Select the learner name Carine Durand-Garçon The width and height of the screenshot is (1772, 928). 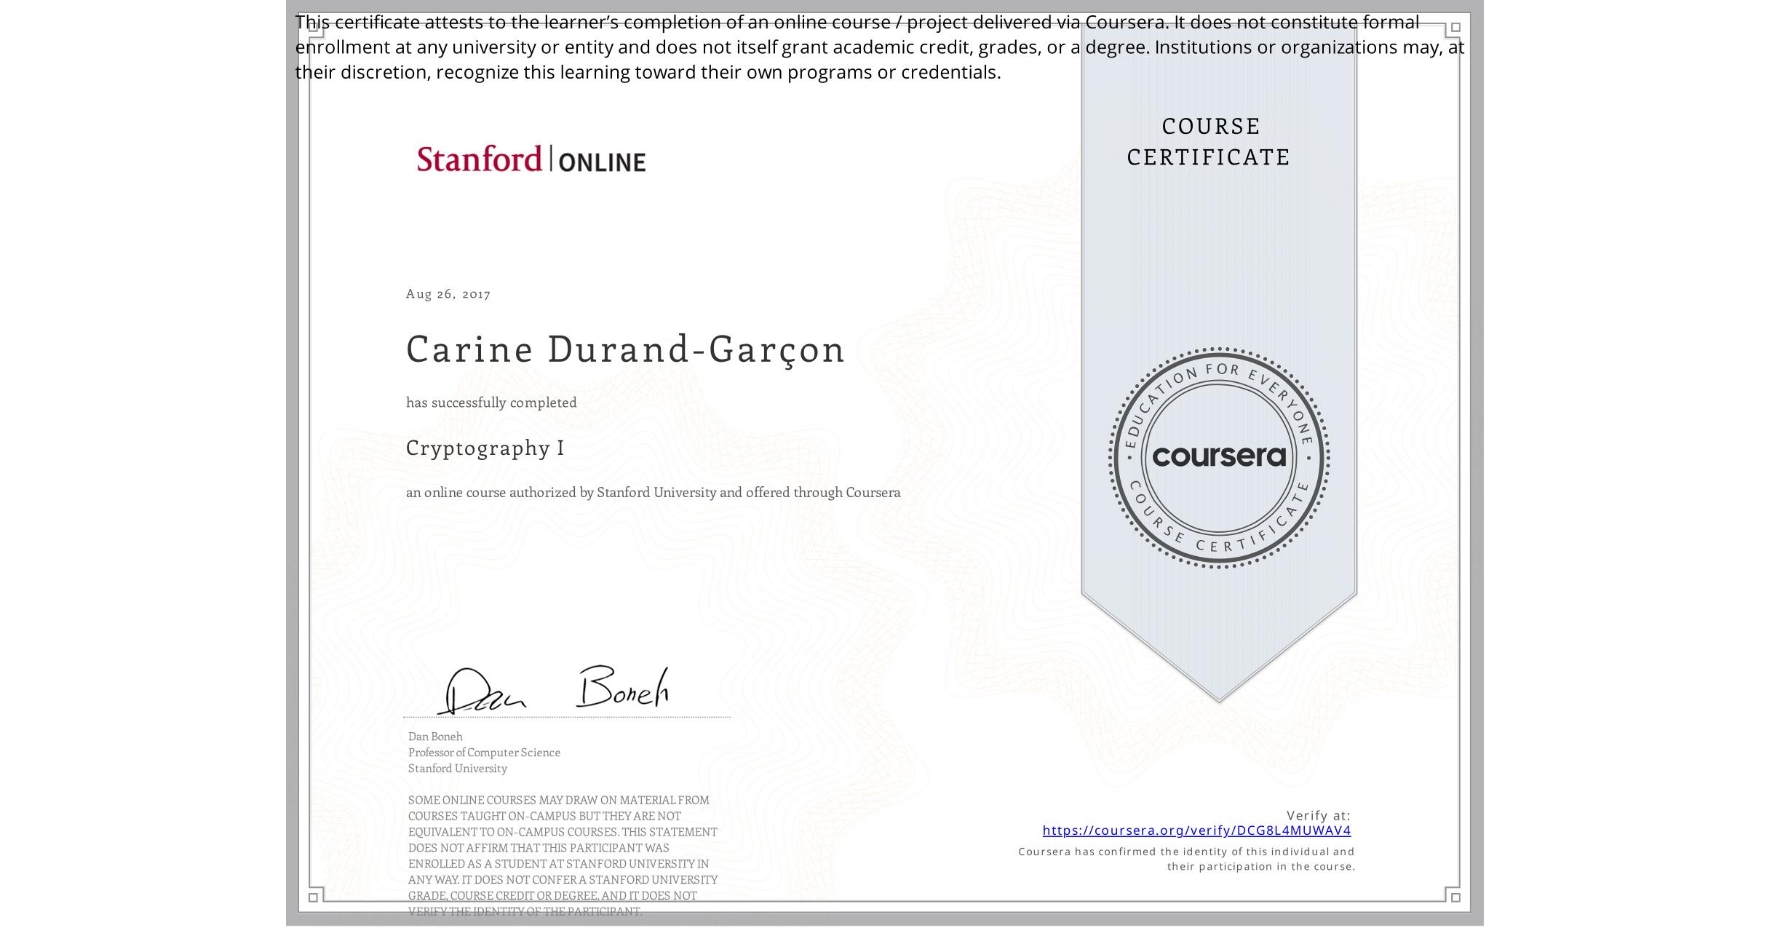tap(626, 349)
